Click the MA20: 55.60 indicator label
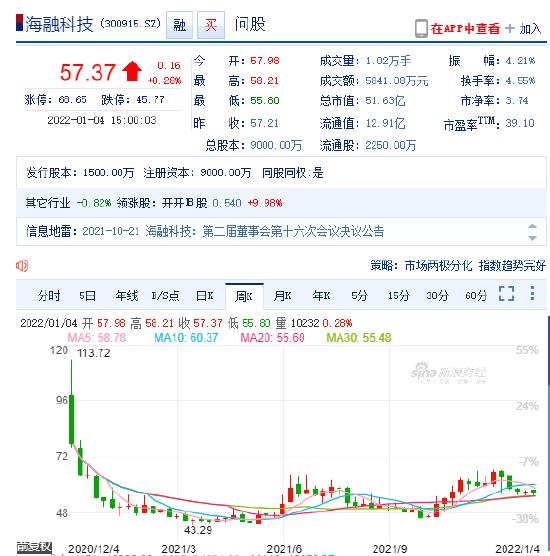This screenshot has height=556, width=550. tap(272, 338)
